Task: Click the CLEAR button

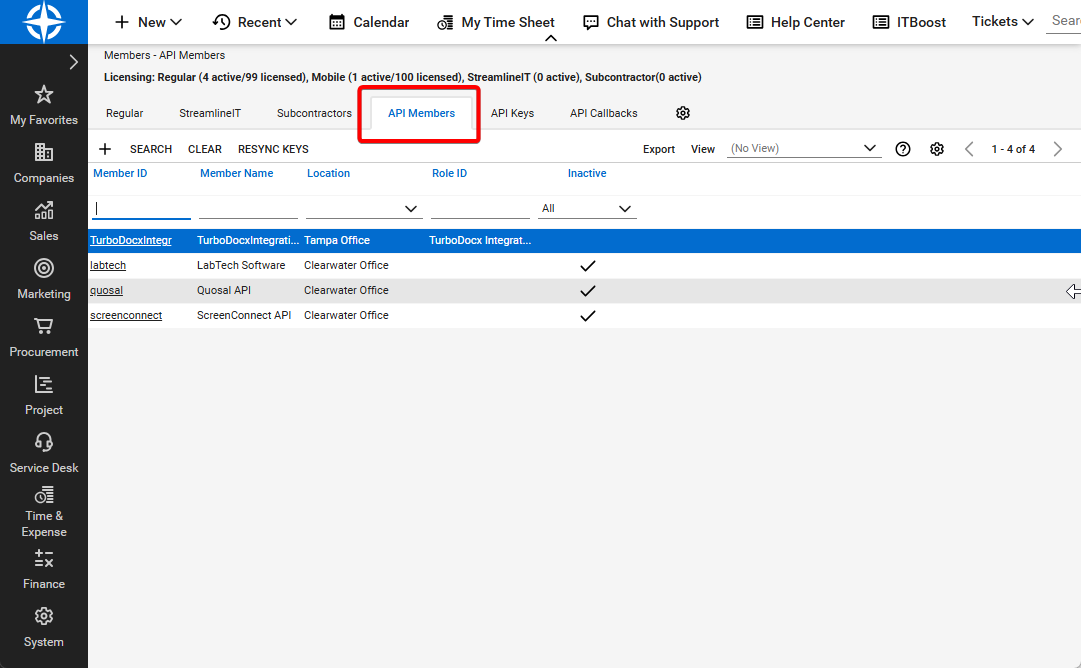Action: 205,149
